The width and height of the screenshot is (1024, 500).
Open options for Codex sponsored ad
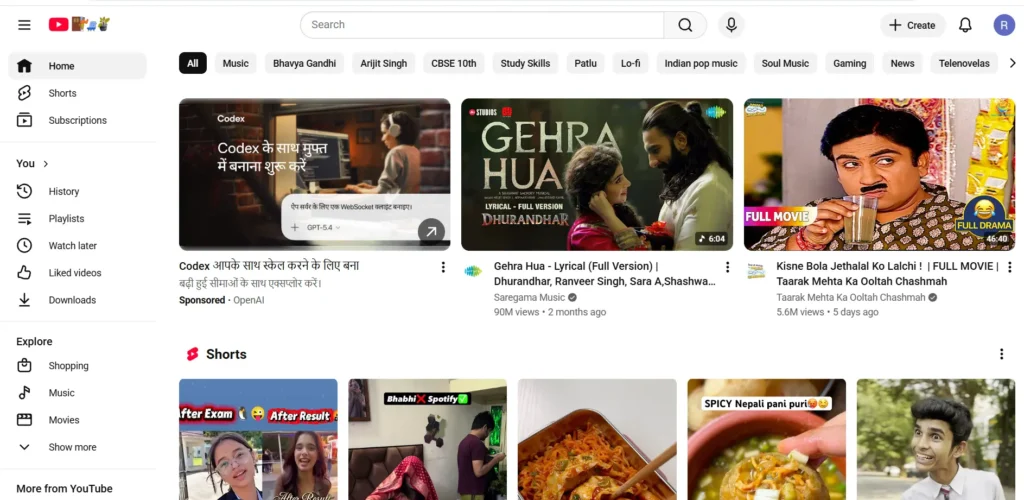pos(443,267)
